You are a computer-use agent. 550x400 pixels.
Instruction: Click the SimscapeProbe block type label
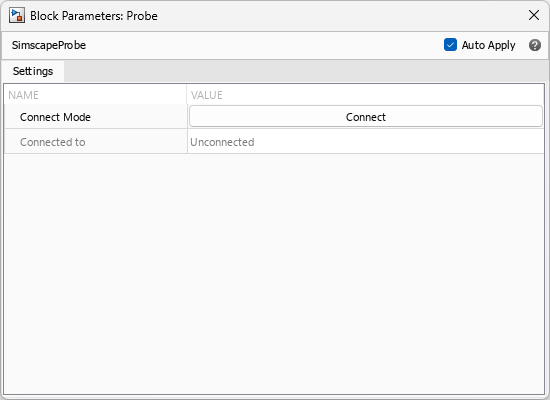(49, 45)
